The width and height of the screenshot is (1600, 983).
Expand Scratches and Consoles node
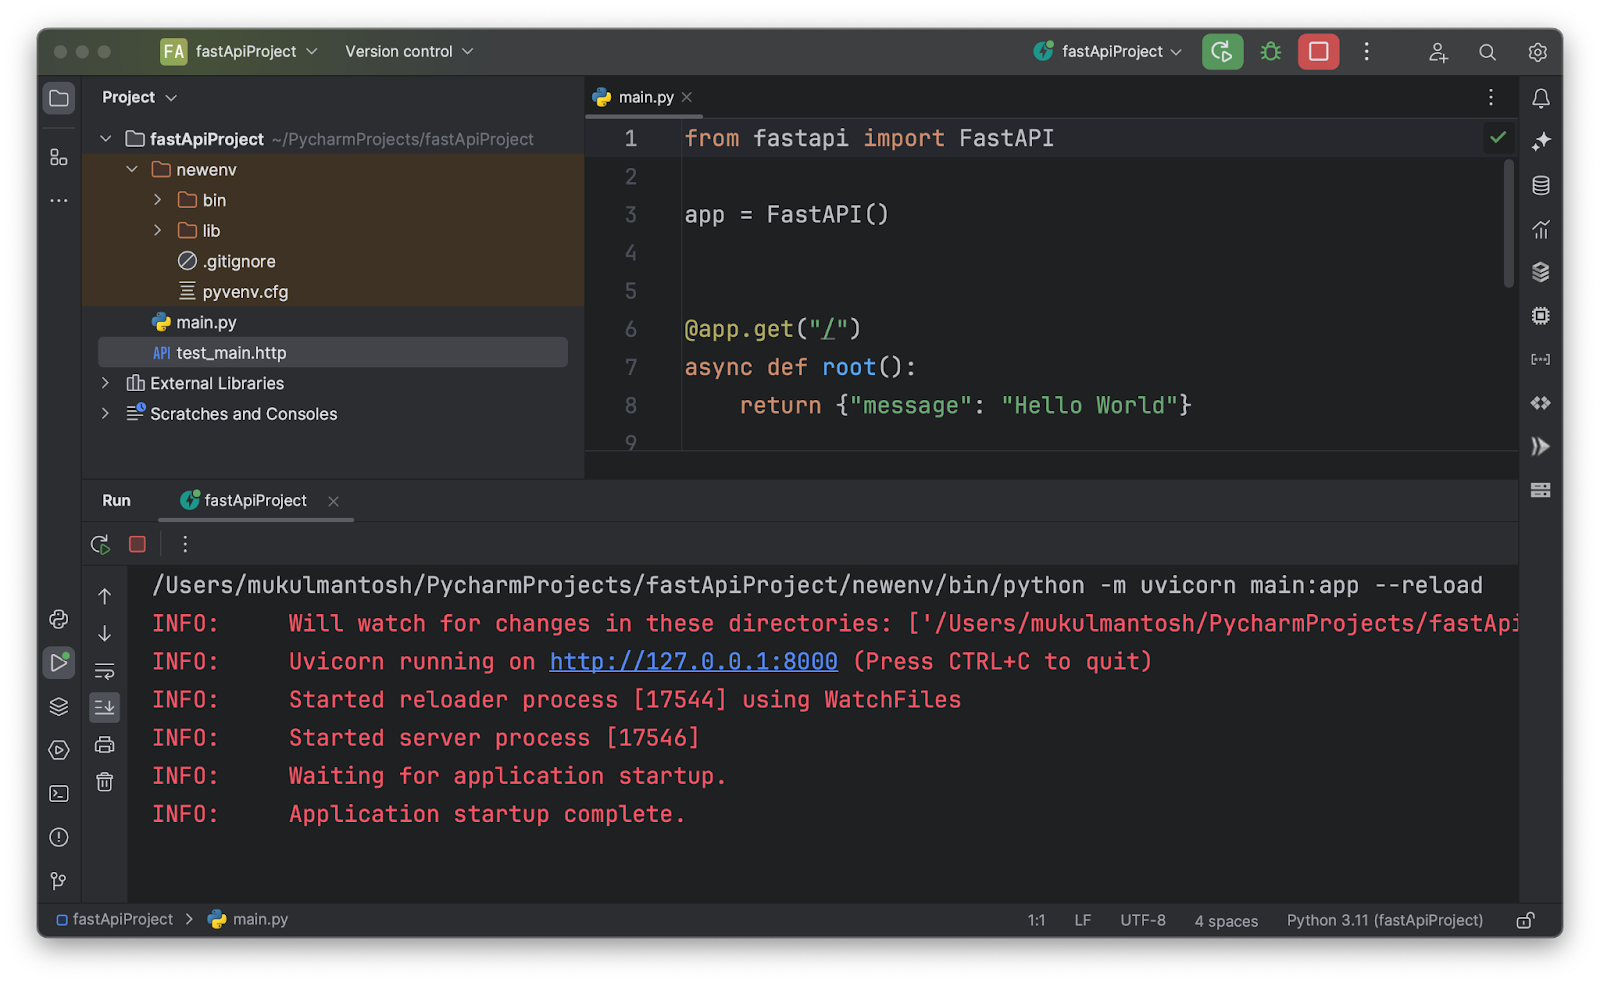[106, 414]
